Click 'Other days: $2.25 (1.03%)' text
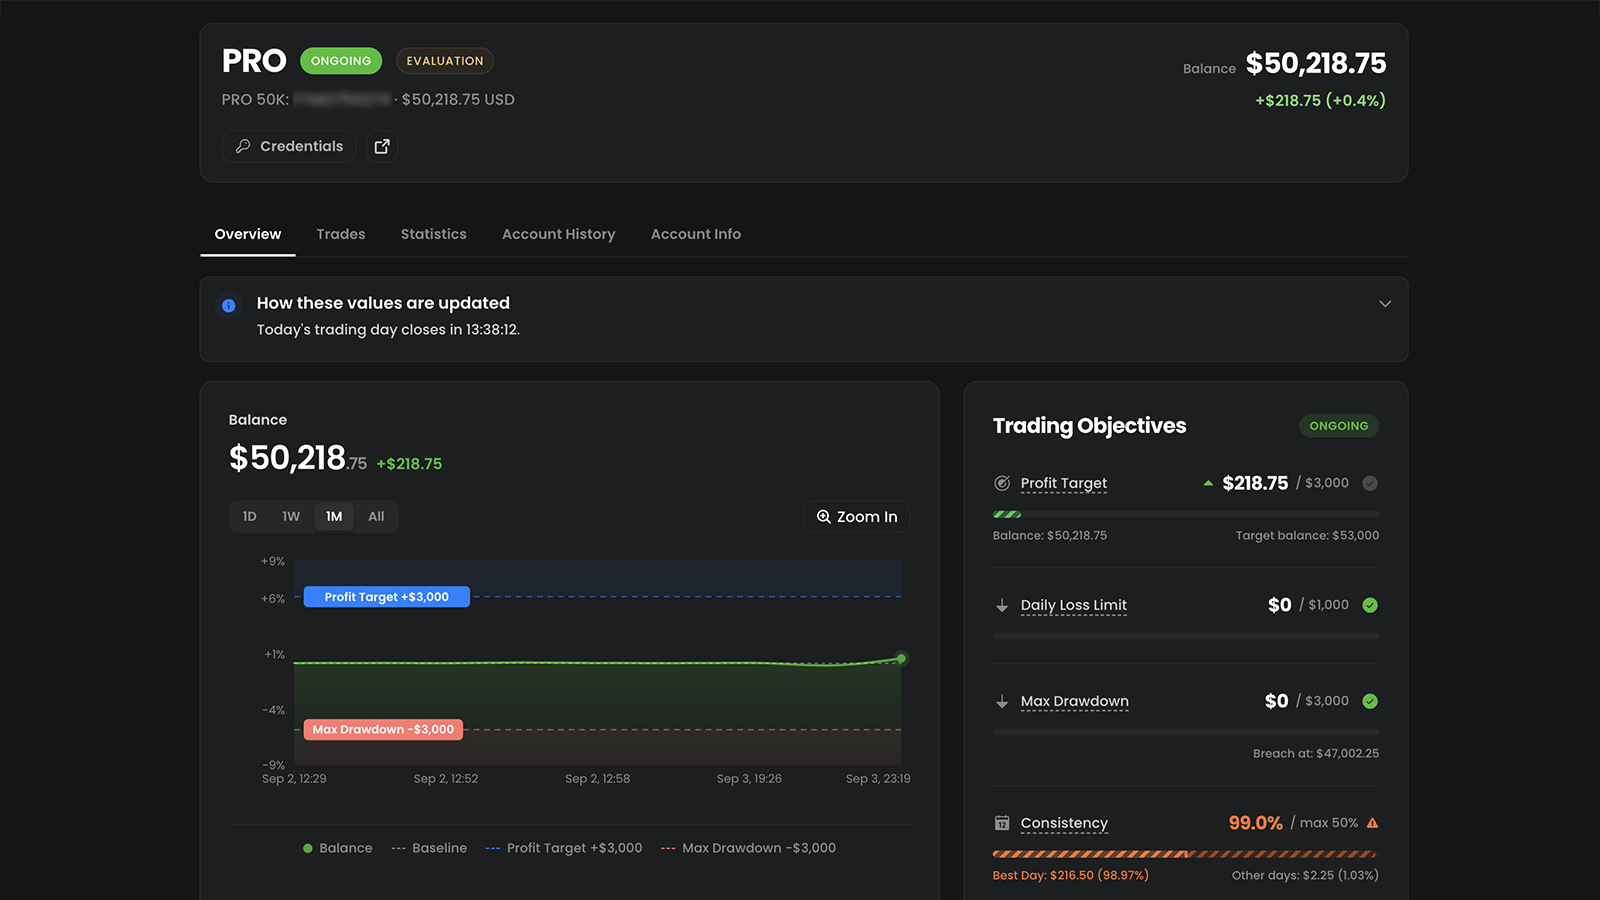The image size is (1600, 900). 1305,876
